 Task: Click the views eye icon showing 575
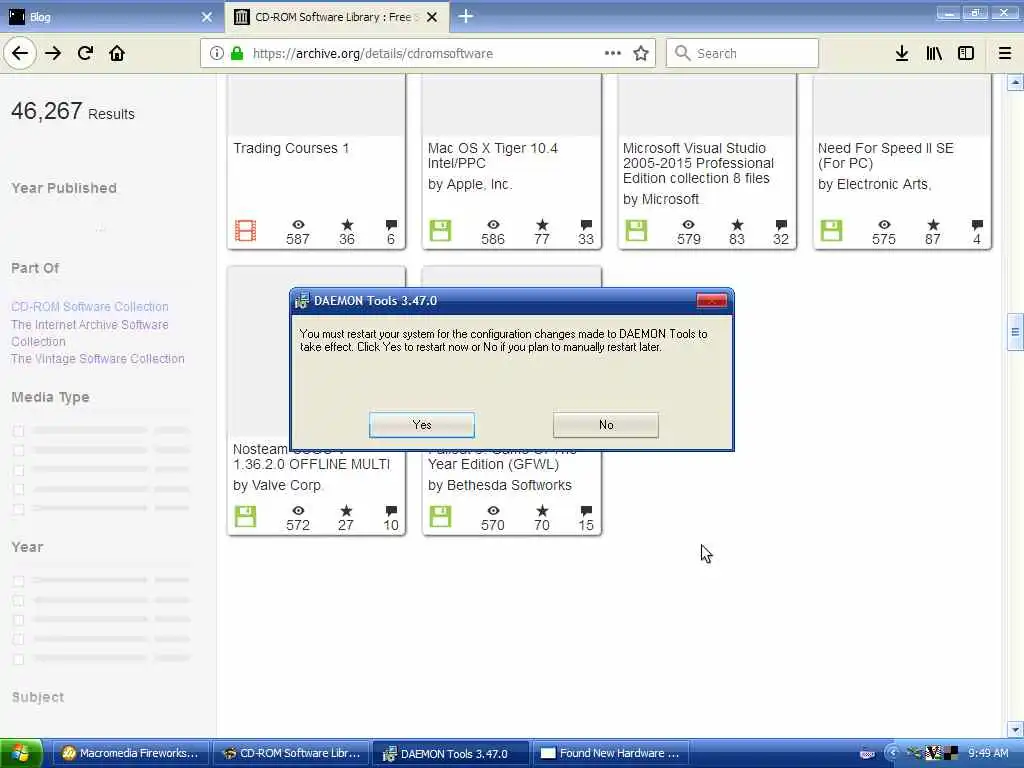click(884, 225)
